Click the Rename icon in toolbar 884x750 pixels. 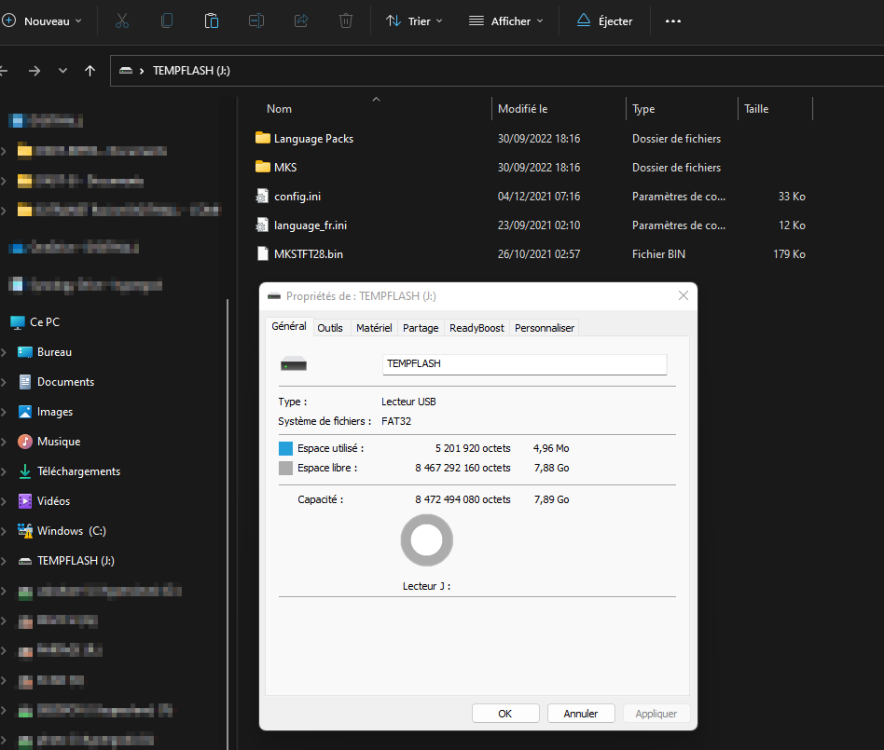[256, 21]
